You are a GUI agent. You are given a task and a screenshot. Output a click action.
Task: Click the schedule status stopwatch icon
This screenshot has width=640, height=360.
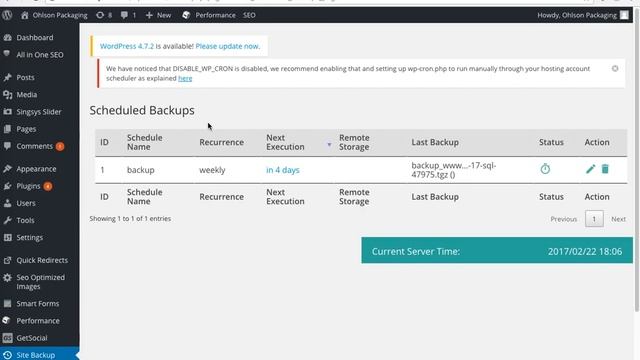[x=545, y=169]
